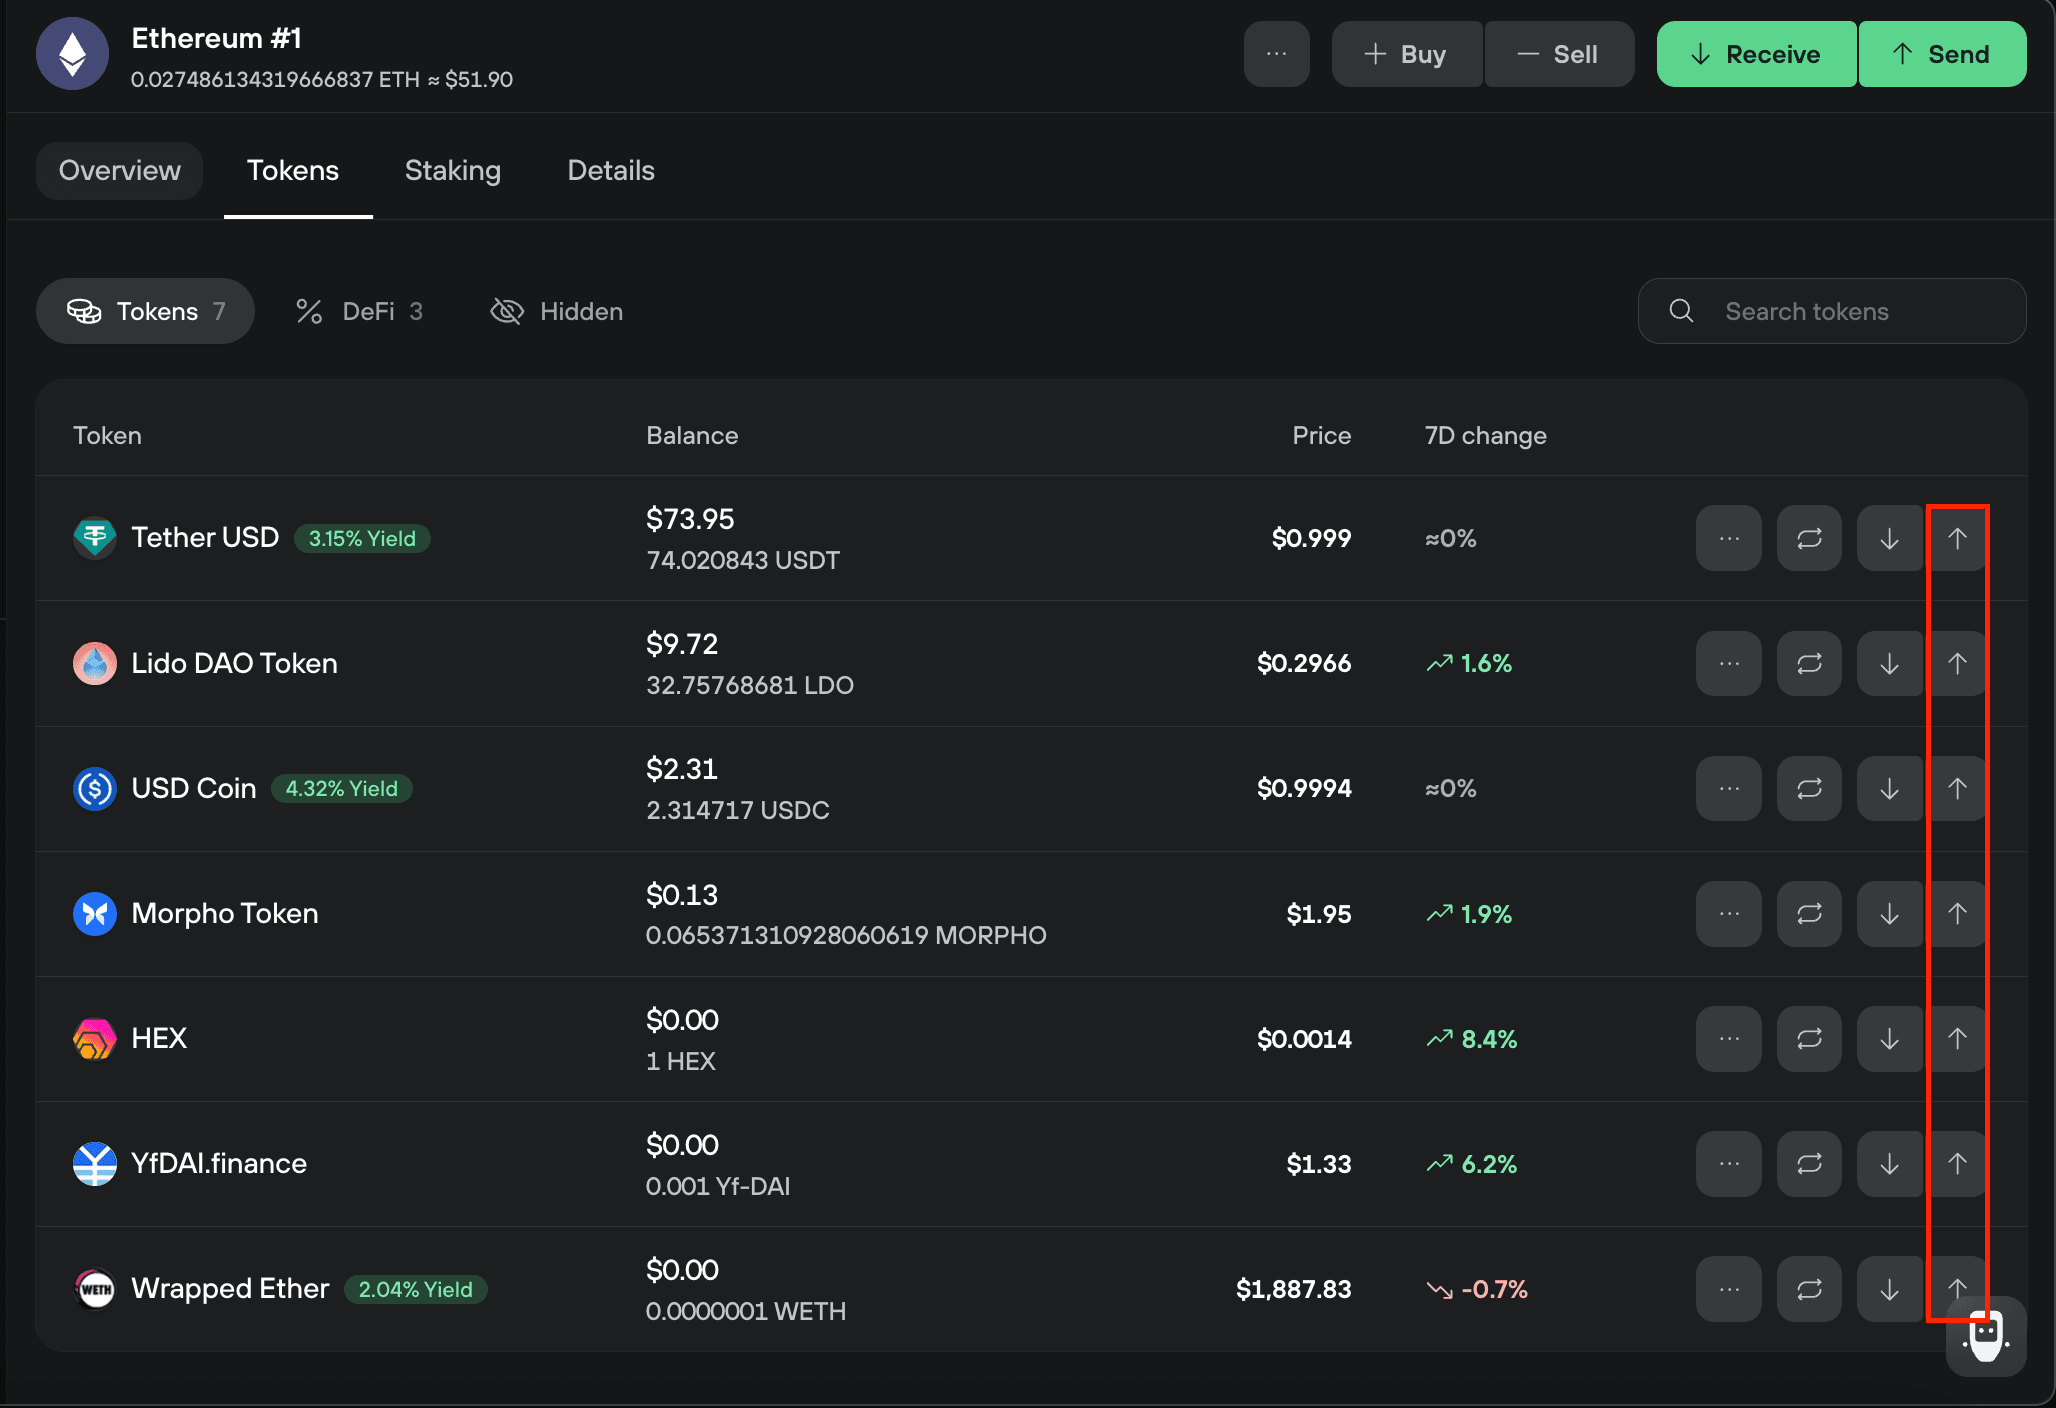The image size is (2056, 1408).
Task: Receive USD Coin with down arrow
Action: click(1889, 788)
